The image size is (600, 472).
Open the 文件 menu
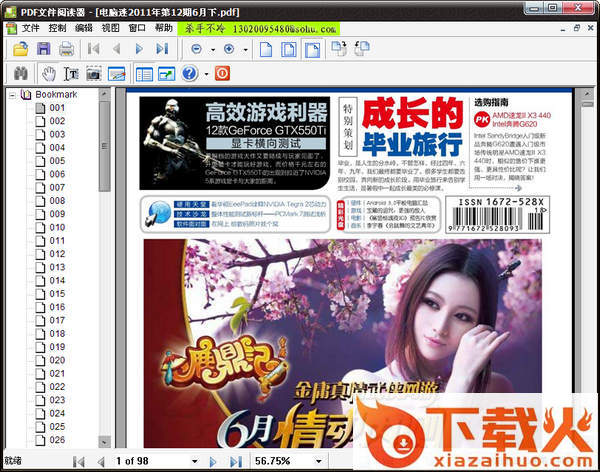30,28
